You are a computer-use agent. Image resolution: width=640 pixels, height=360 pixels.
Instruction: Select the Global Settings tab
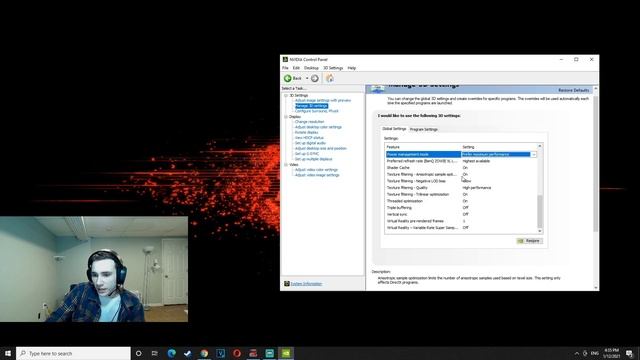point(394,129)
